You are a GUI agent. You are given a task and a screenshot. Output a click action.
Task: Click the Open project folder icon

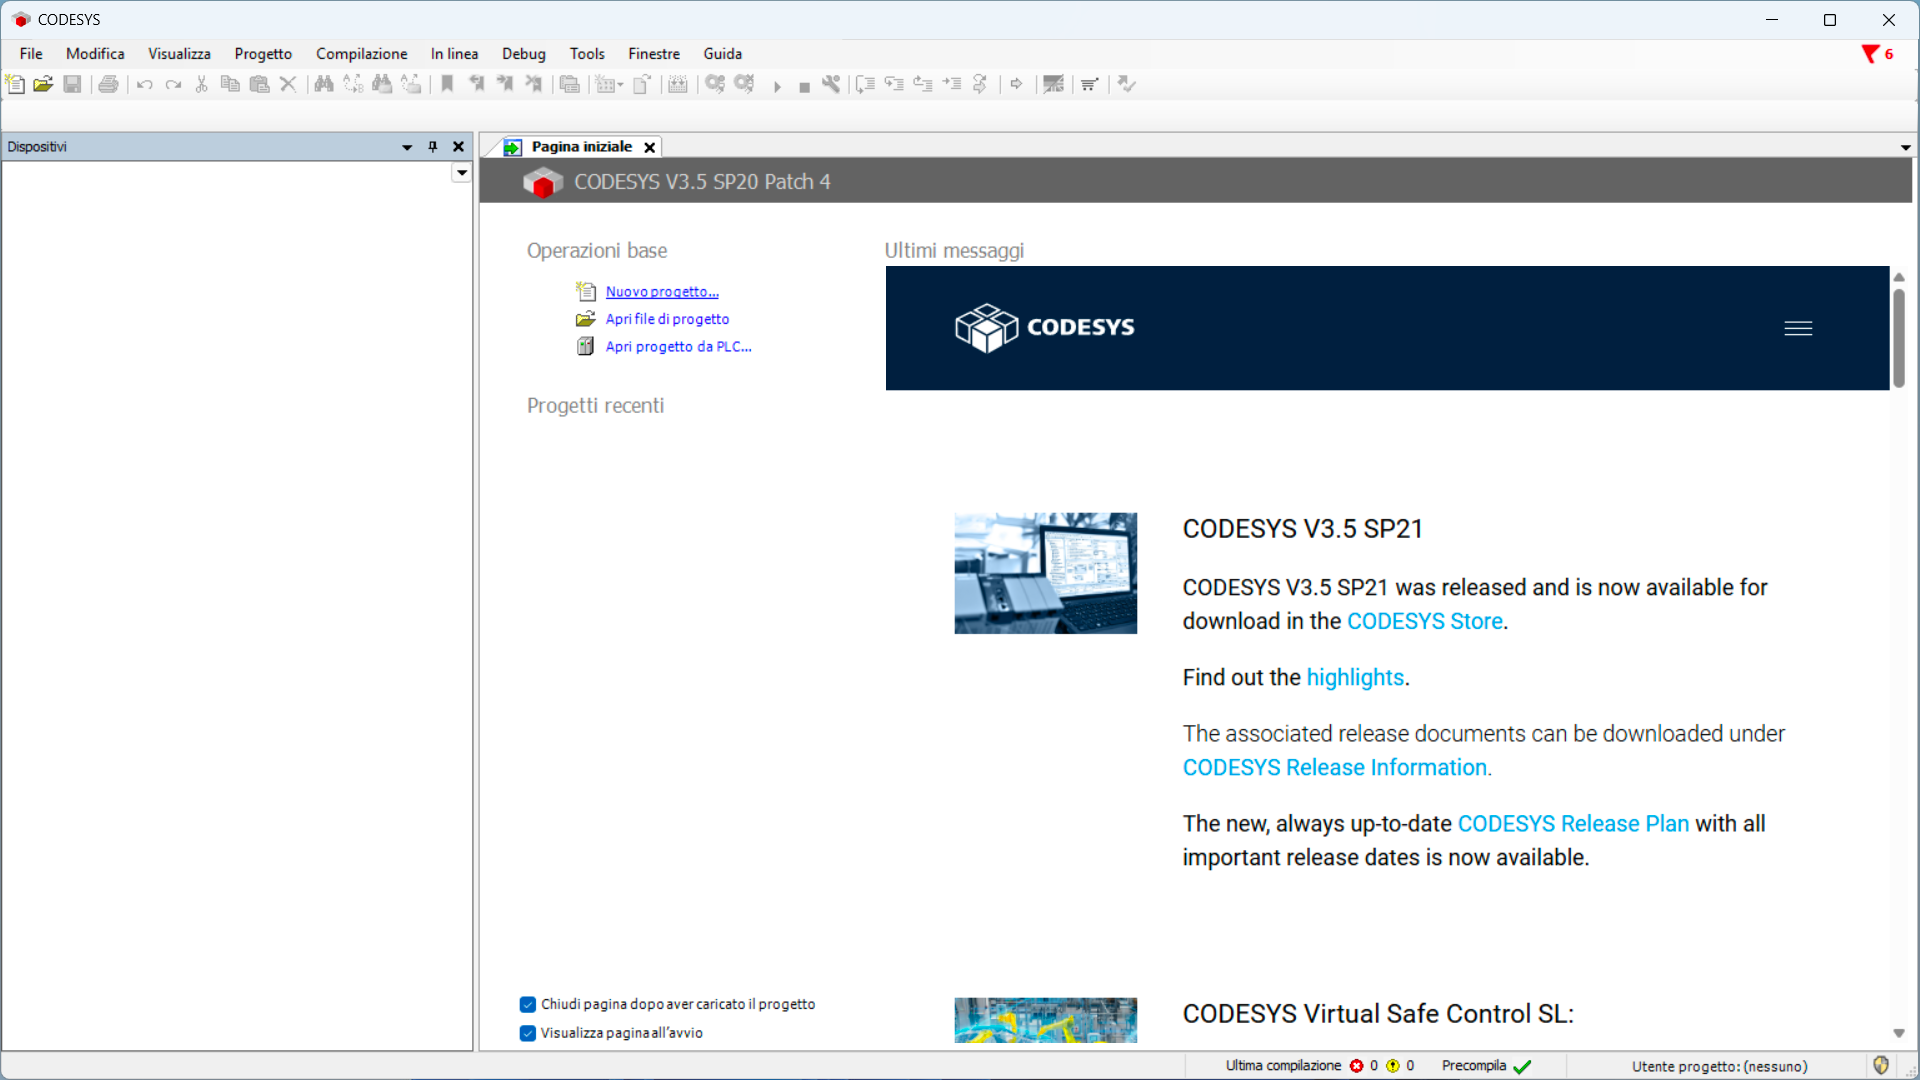click(43, 84)
